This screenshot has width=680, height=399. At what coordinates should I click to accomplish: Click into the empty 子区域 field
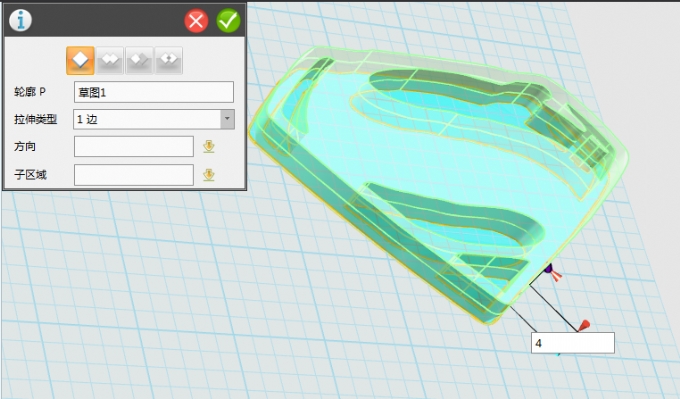click(x=134, y=175)
